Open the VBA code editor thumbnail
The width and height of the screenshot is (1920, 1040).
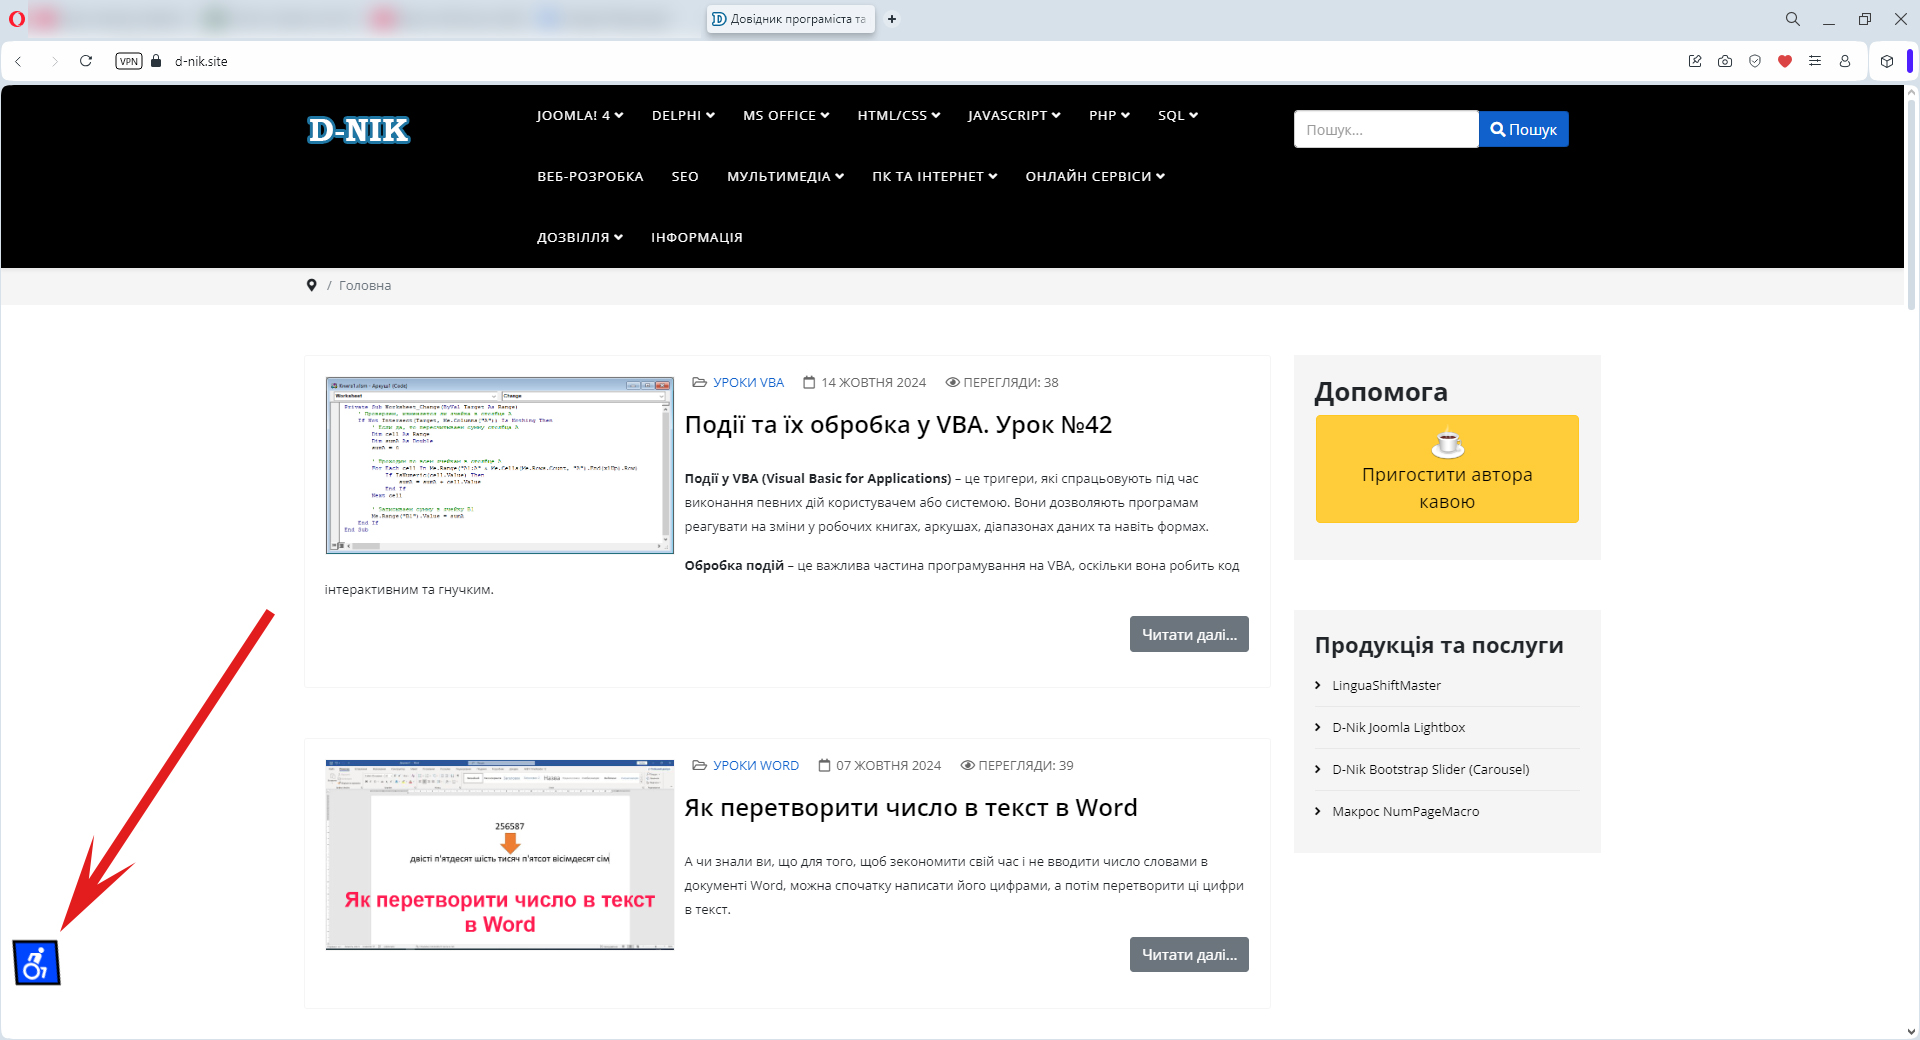click(500, 465)
